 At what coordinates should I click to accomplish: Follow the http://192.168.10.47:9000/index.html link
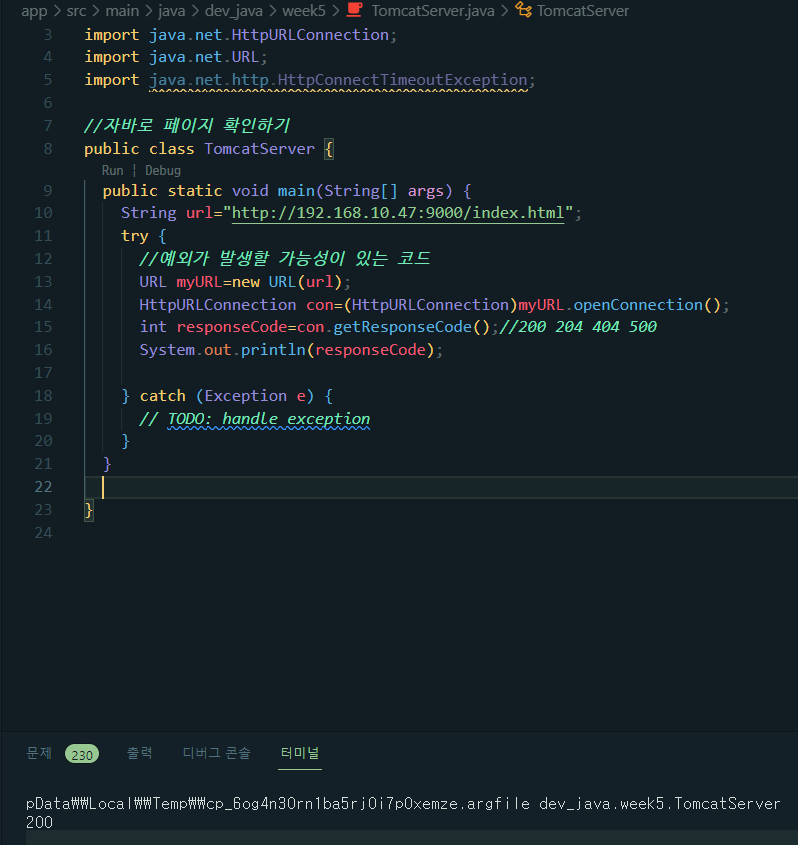(x=398, y=213)
